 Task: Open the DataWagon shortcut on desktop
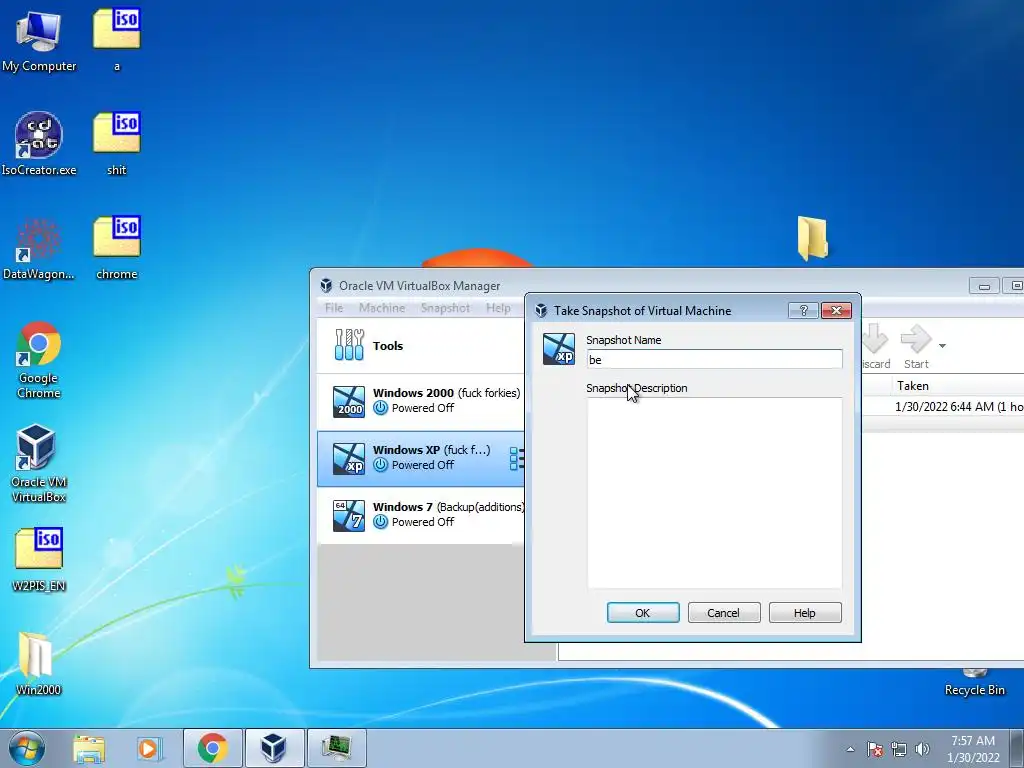(39, 248)
